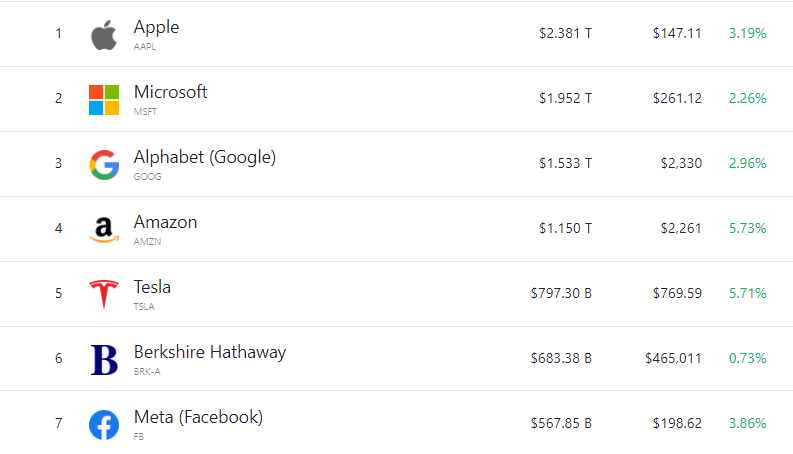Click the FB ticker symbol text
The image size is (793, 454).
tap(139, 436)
